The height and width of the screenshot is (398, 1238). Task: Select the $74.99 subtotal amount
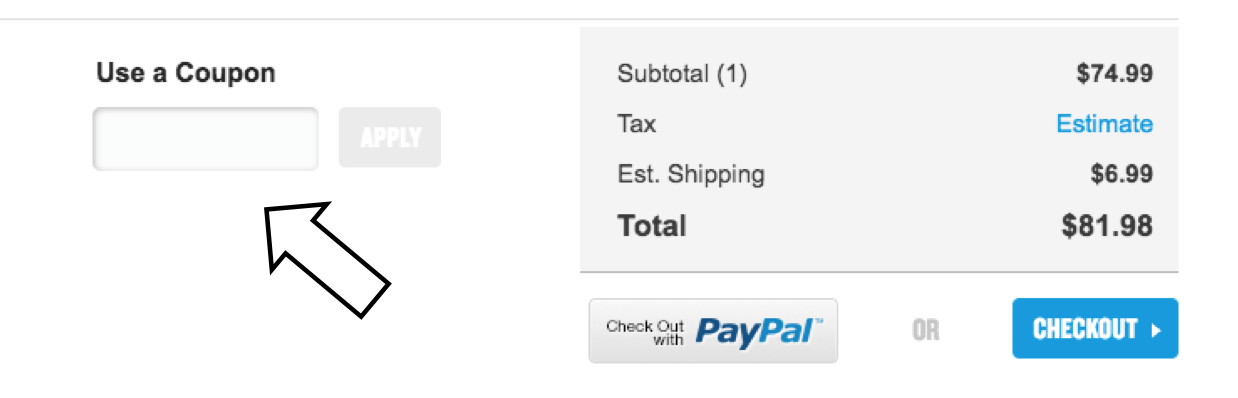1114,73
